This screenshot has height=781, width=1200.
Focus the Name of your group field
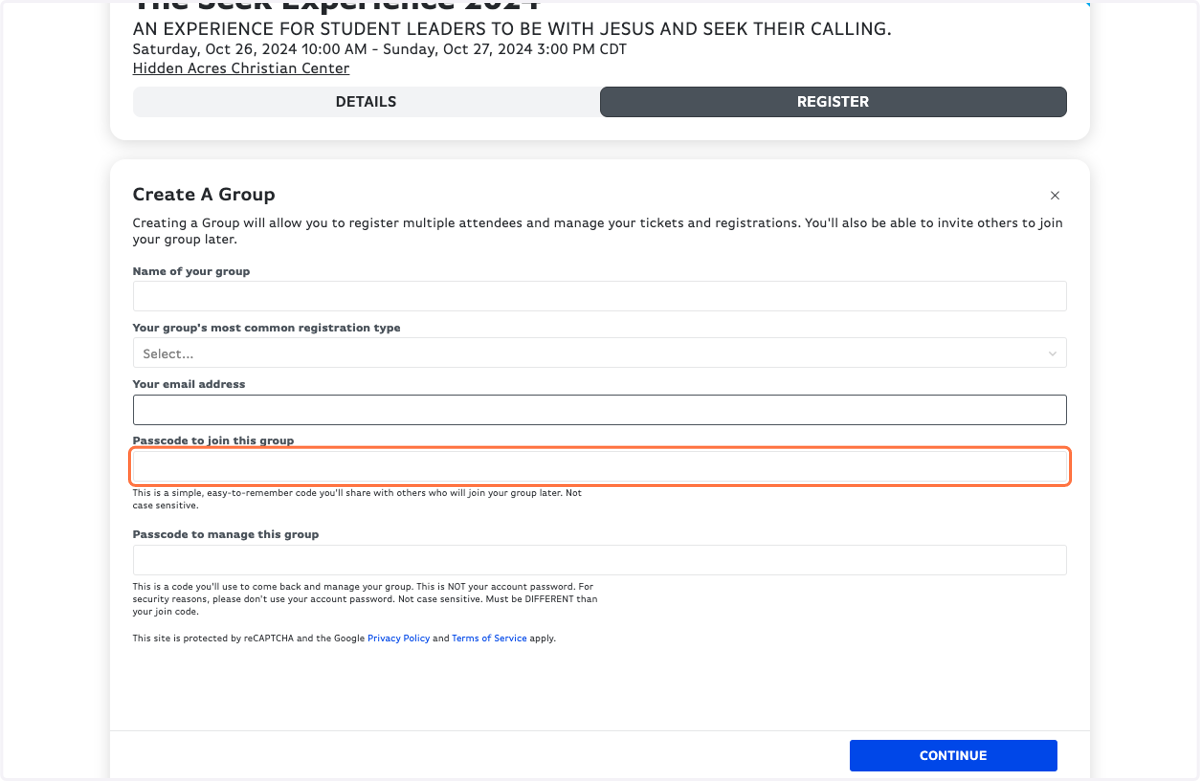tap(600, 296)
